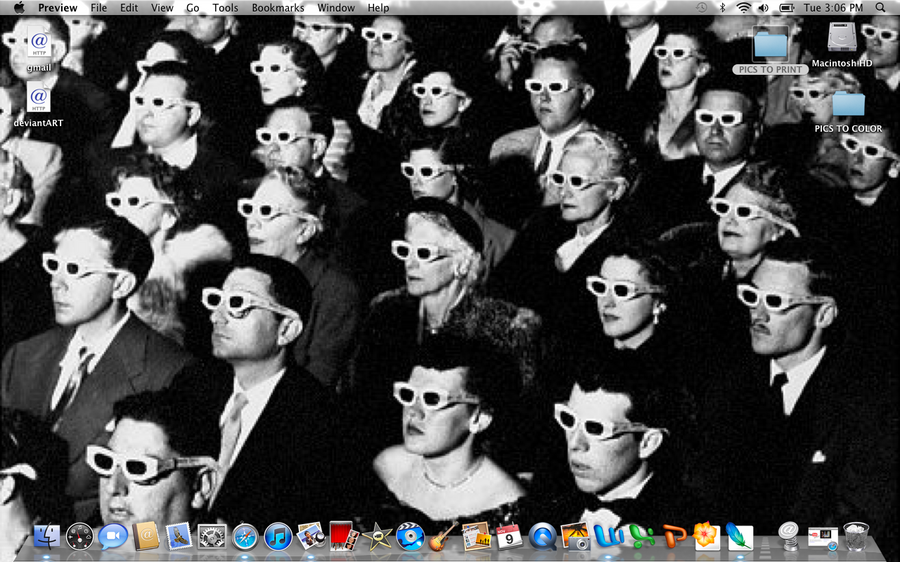This screenshot has height=562, width=900.
Task: Launch iDVD from the dock
Action: click(410, 537)
